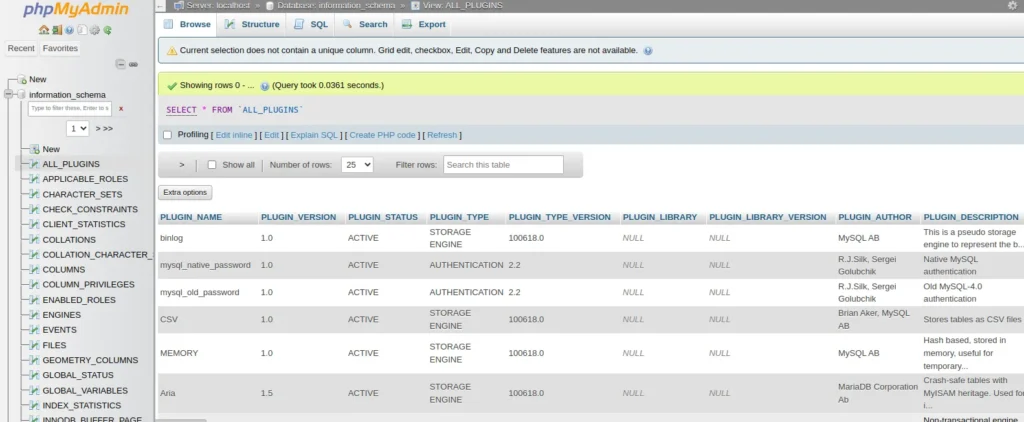Click the ALL_PLUGINS view icon in tree
Viewport: 1024px width, 422px height.
tap(35, 164)
